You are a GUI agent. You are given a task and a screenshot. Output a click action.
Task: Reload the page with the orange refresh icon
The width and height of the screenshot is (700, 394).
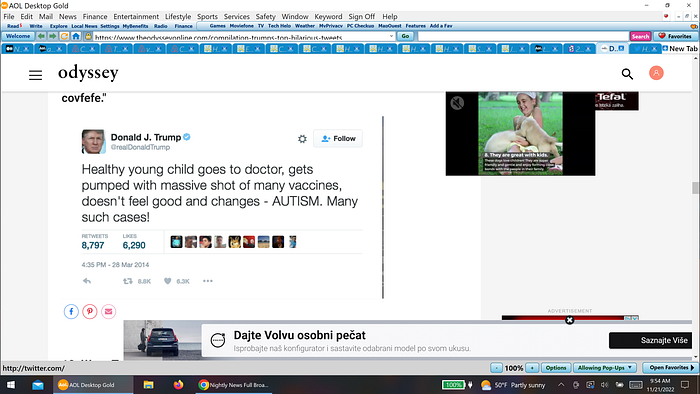click(x=64, y=36)
